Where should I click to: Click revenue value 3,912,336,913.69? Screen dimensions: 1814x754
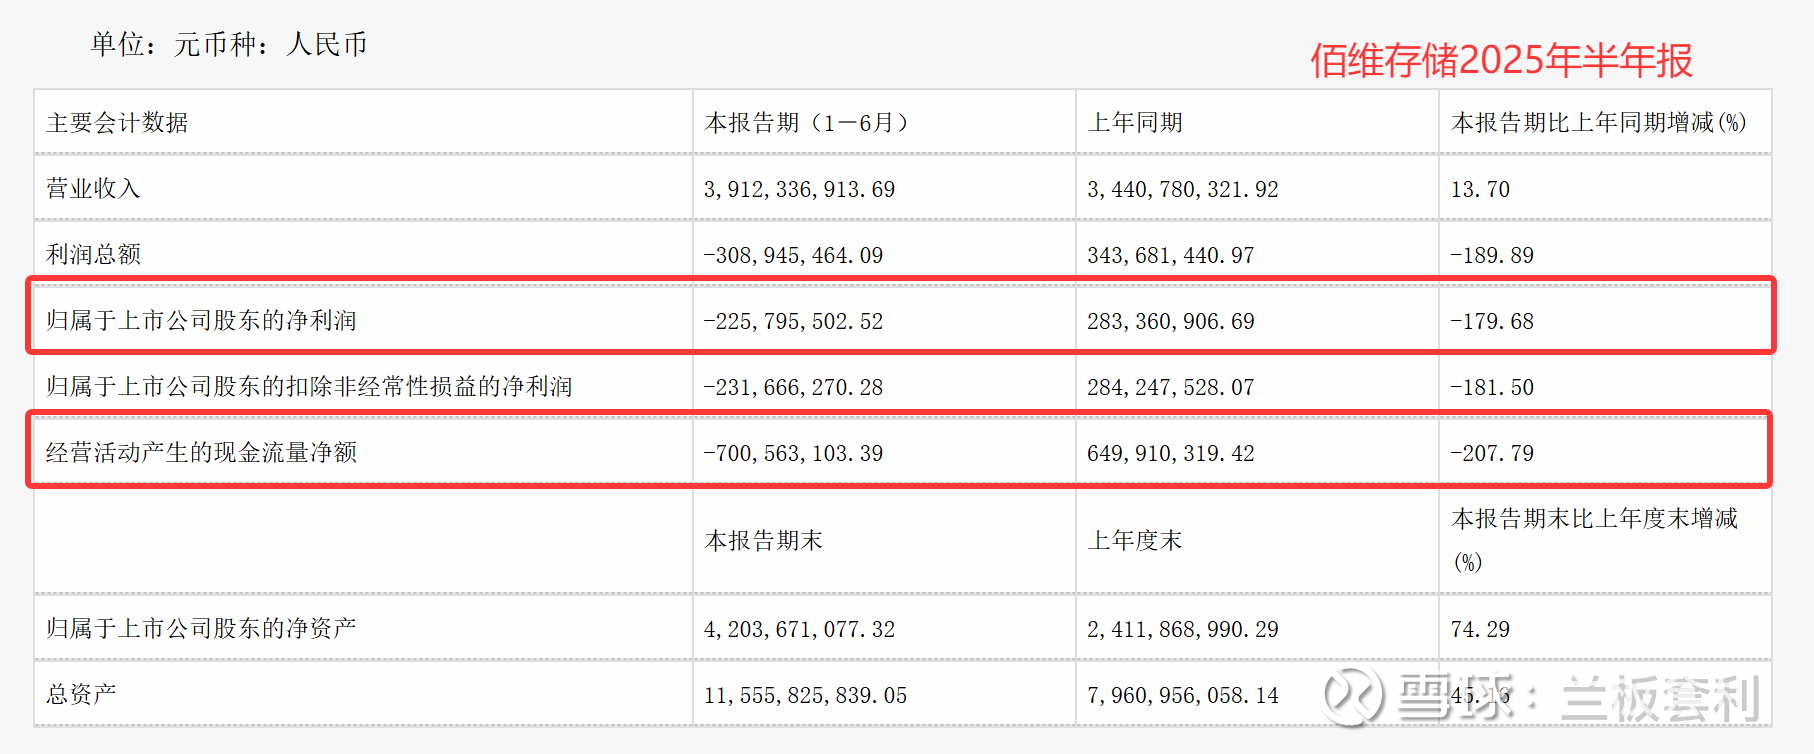[799, 189]
